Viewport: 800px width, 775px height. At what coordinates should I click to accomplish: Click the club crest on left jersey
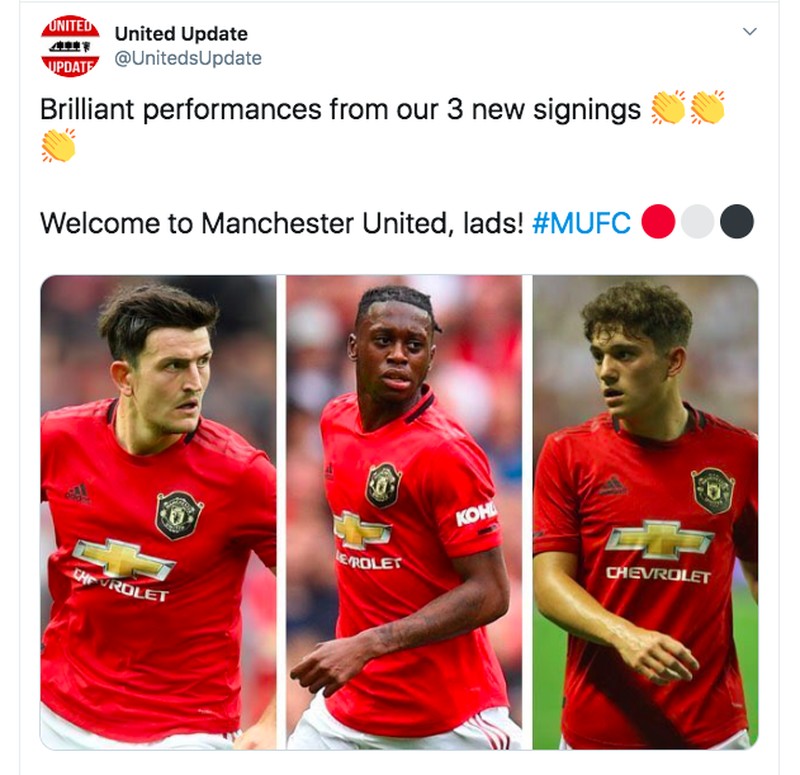pyautogui.click(x=179, y=514)
